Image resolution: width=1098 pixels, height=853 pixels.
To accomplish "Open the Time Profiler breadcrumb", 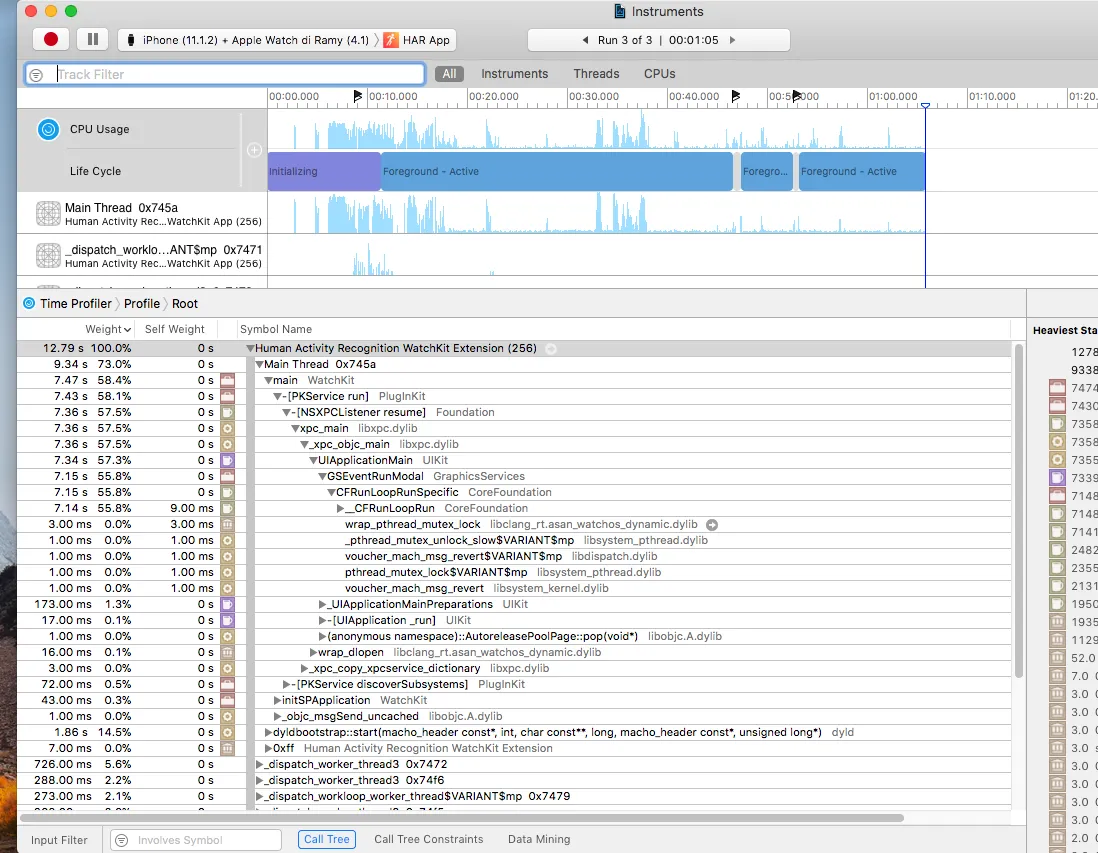I will (75, 303).
